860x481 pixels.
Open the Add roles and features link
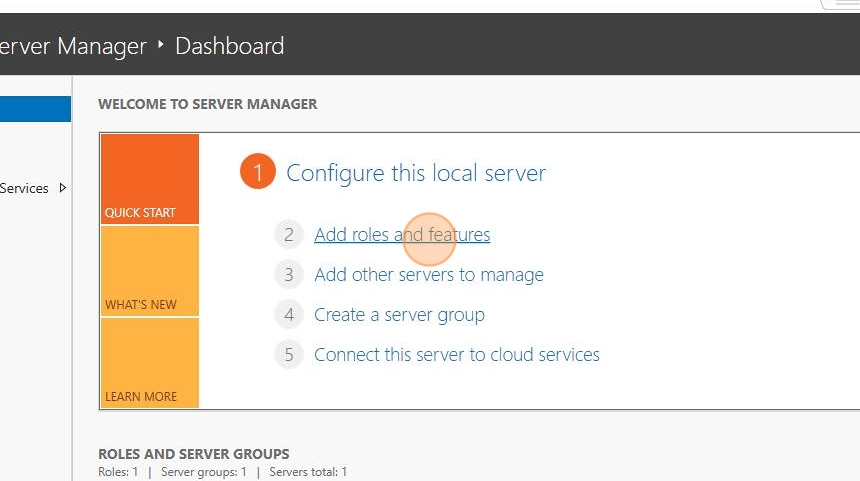[x=402, y=235]
